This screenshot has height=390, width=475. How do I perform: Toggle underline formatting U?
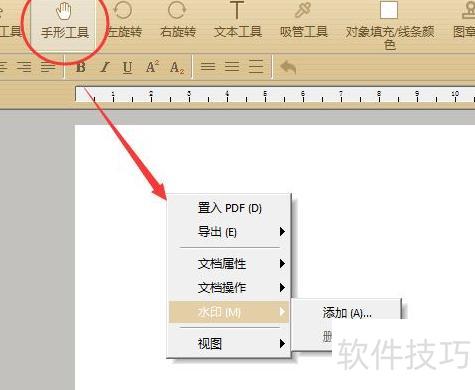(127, 68)
